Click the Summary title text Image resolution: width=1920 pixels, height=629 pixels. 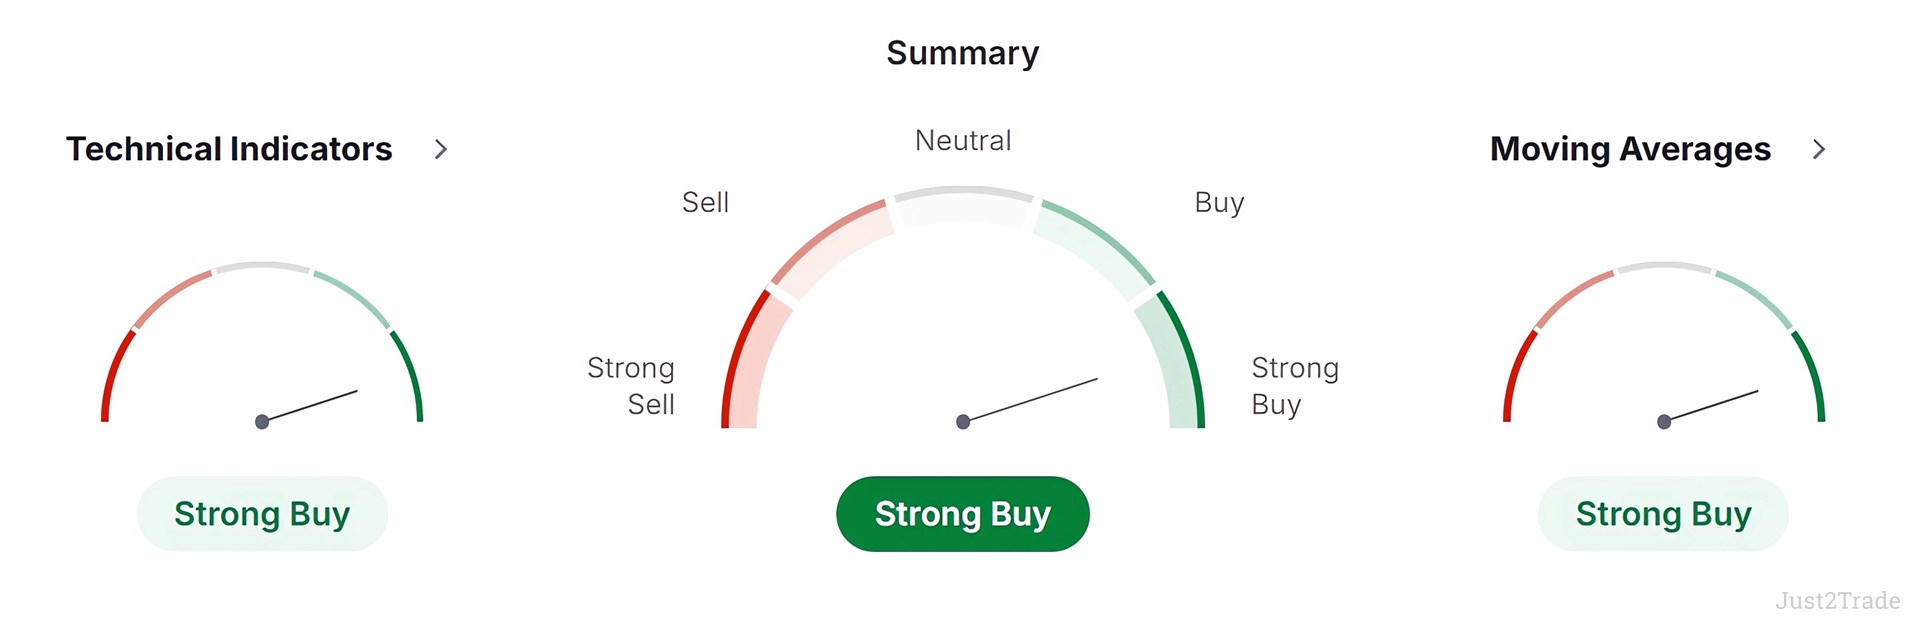click(963, 53)
